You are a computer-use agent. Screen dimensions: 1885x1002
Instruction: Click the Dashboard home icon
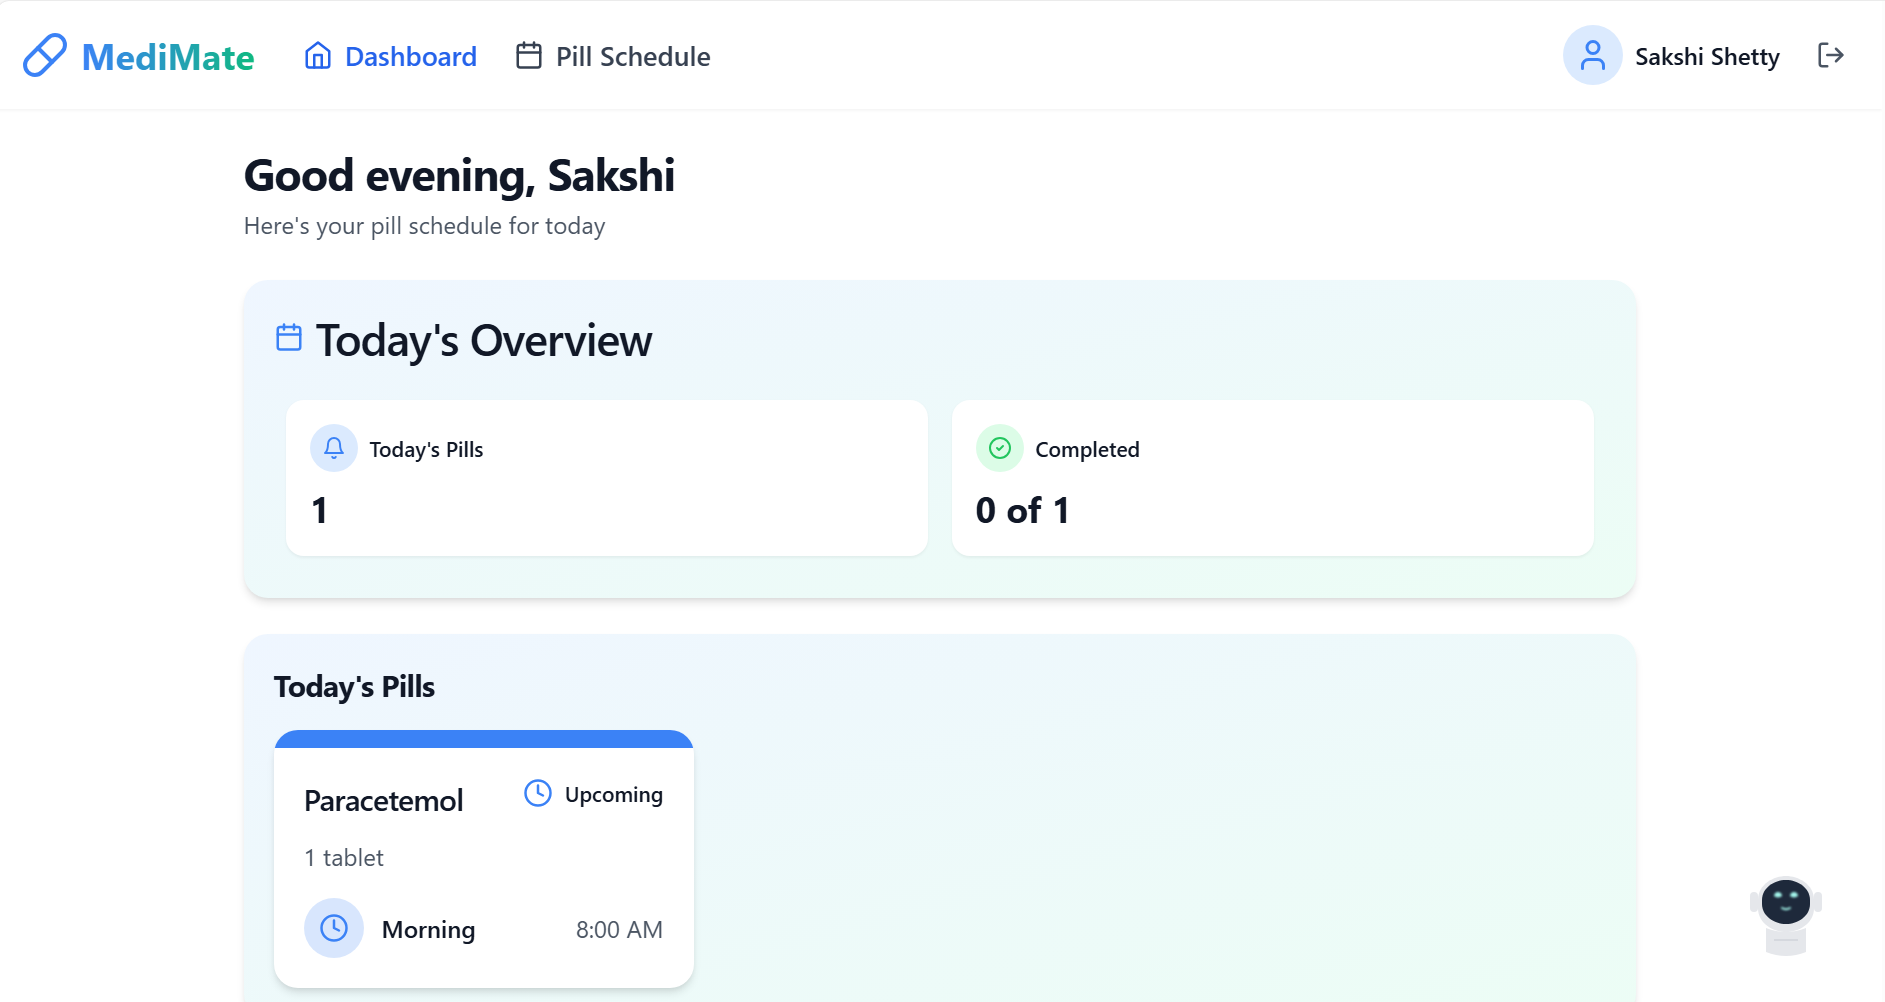point(318,56)
